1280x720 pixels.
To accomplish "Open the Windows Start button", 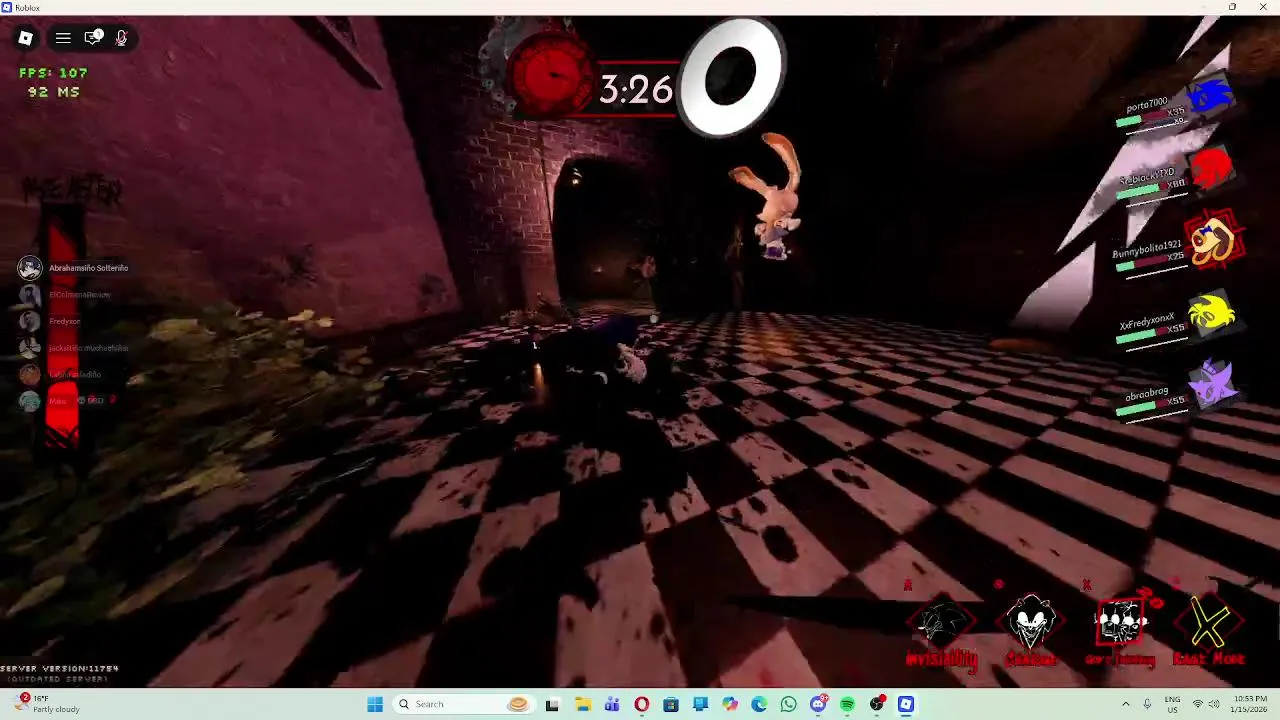I will tap(375, 704).
